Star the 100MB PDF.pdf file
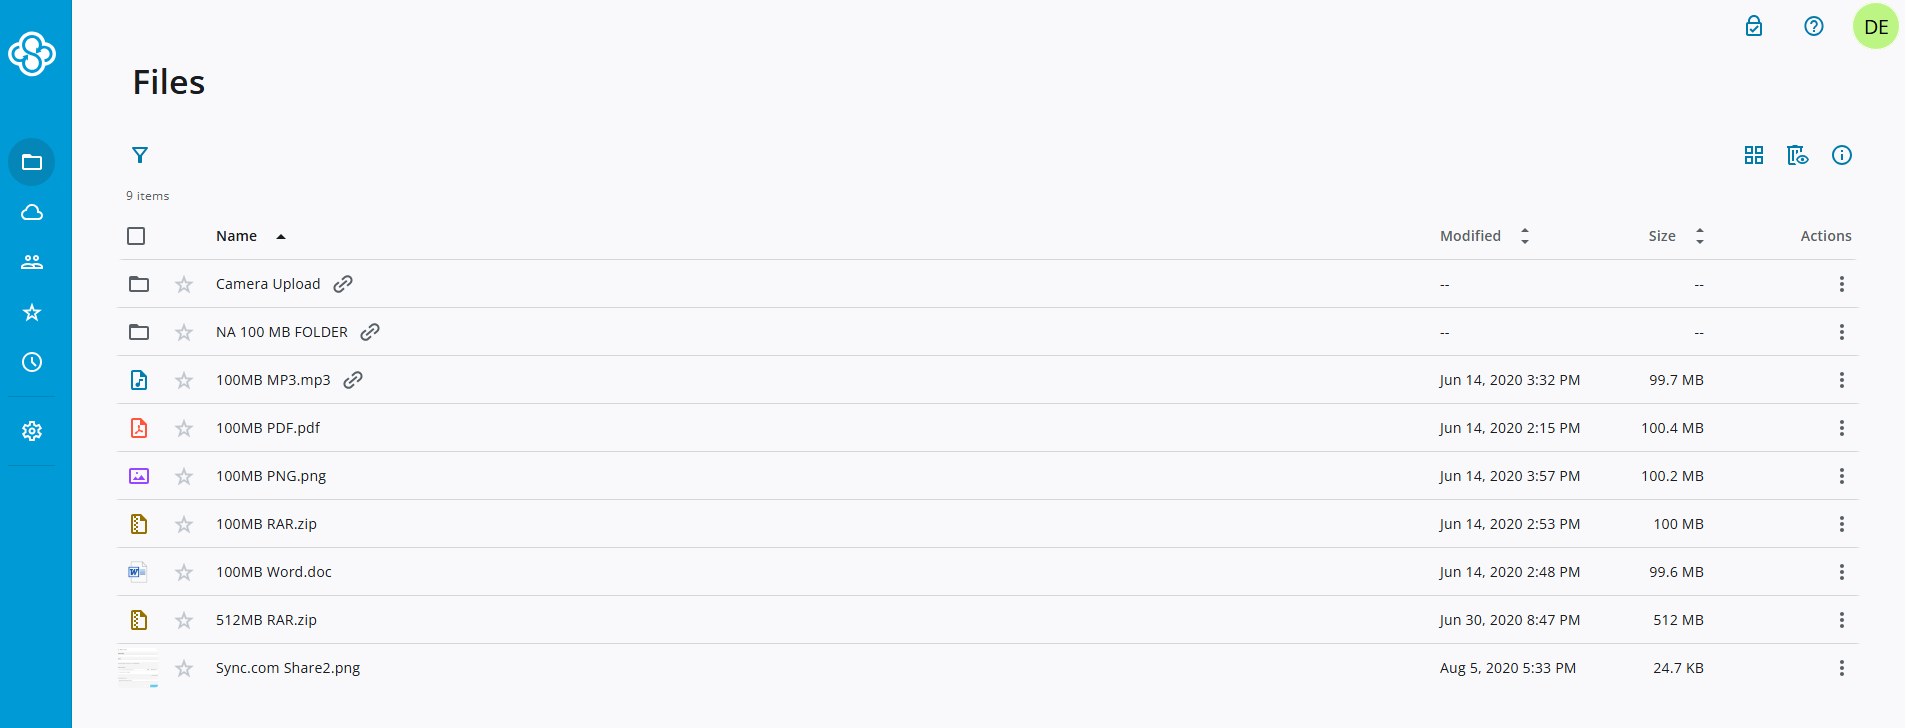The image size is (1905, 728). click(x=184, y=428)
